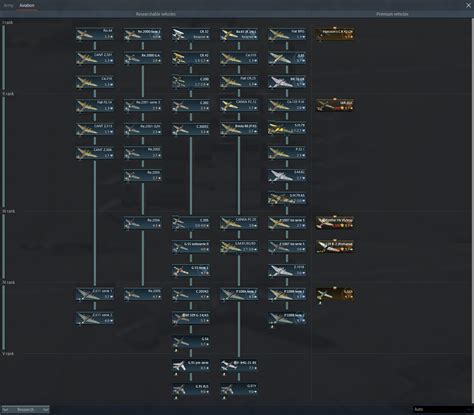Select the Re.2002 aircraft card
Viewport: 474px width, 415px height.
tap(143, 153)
